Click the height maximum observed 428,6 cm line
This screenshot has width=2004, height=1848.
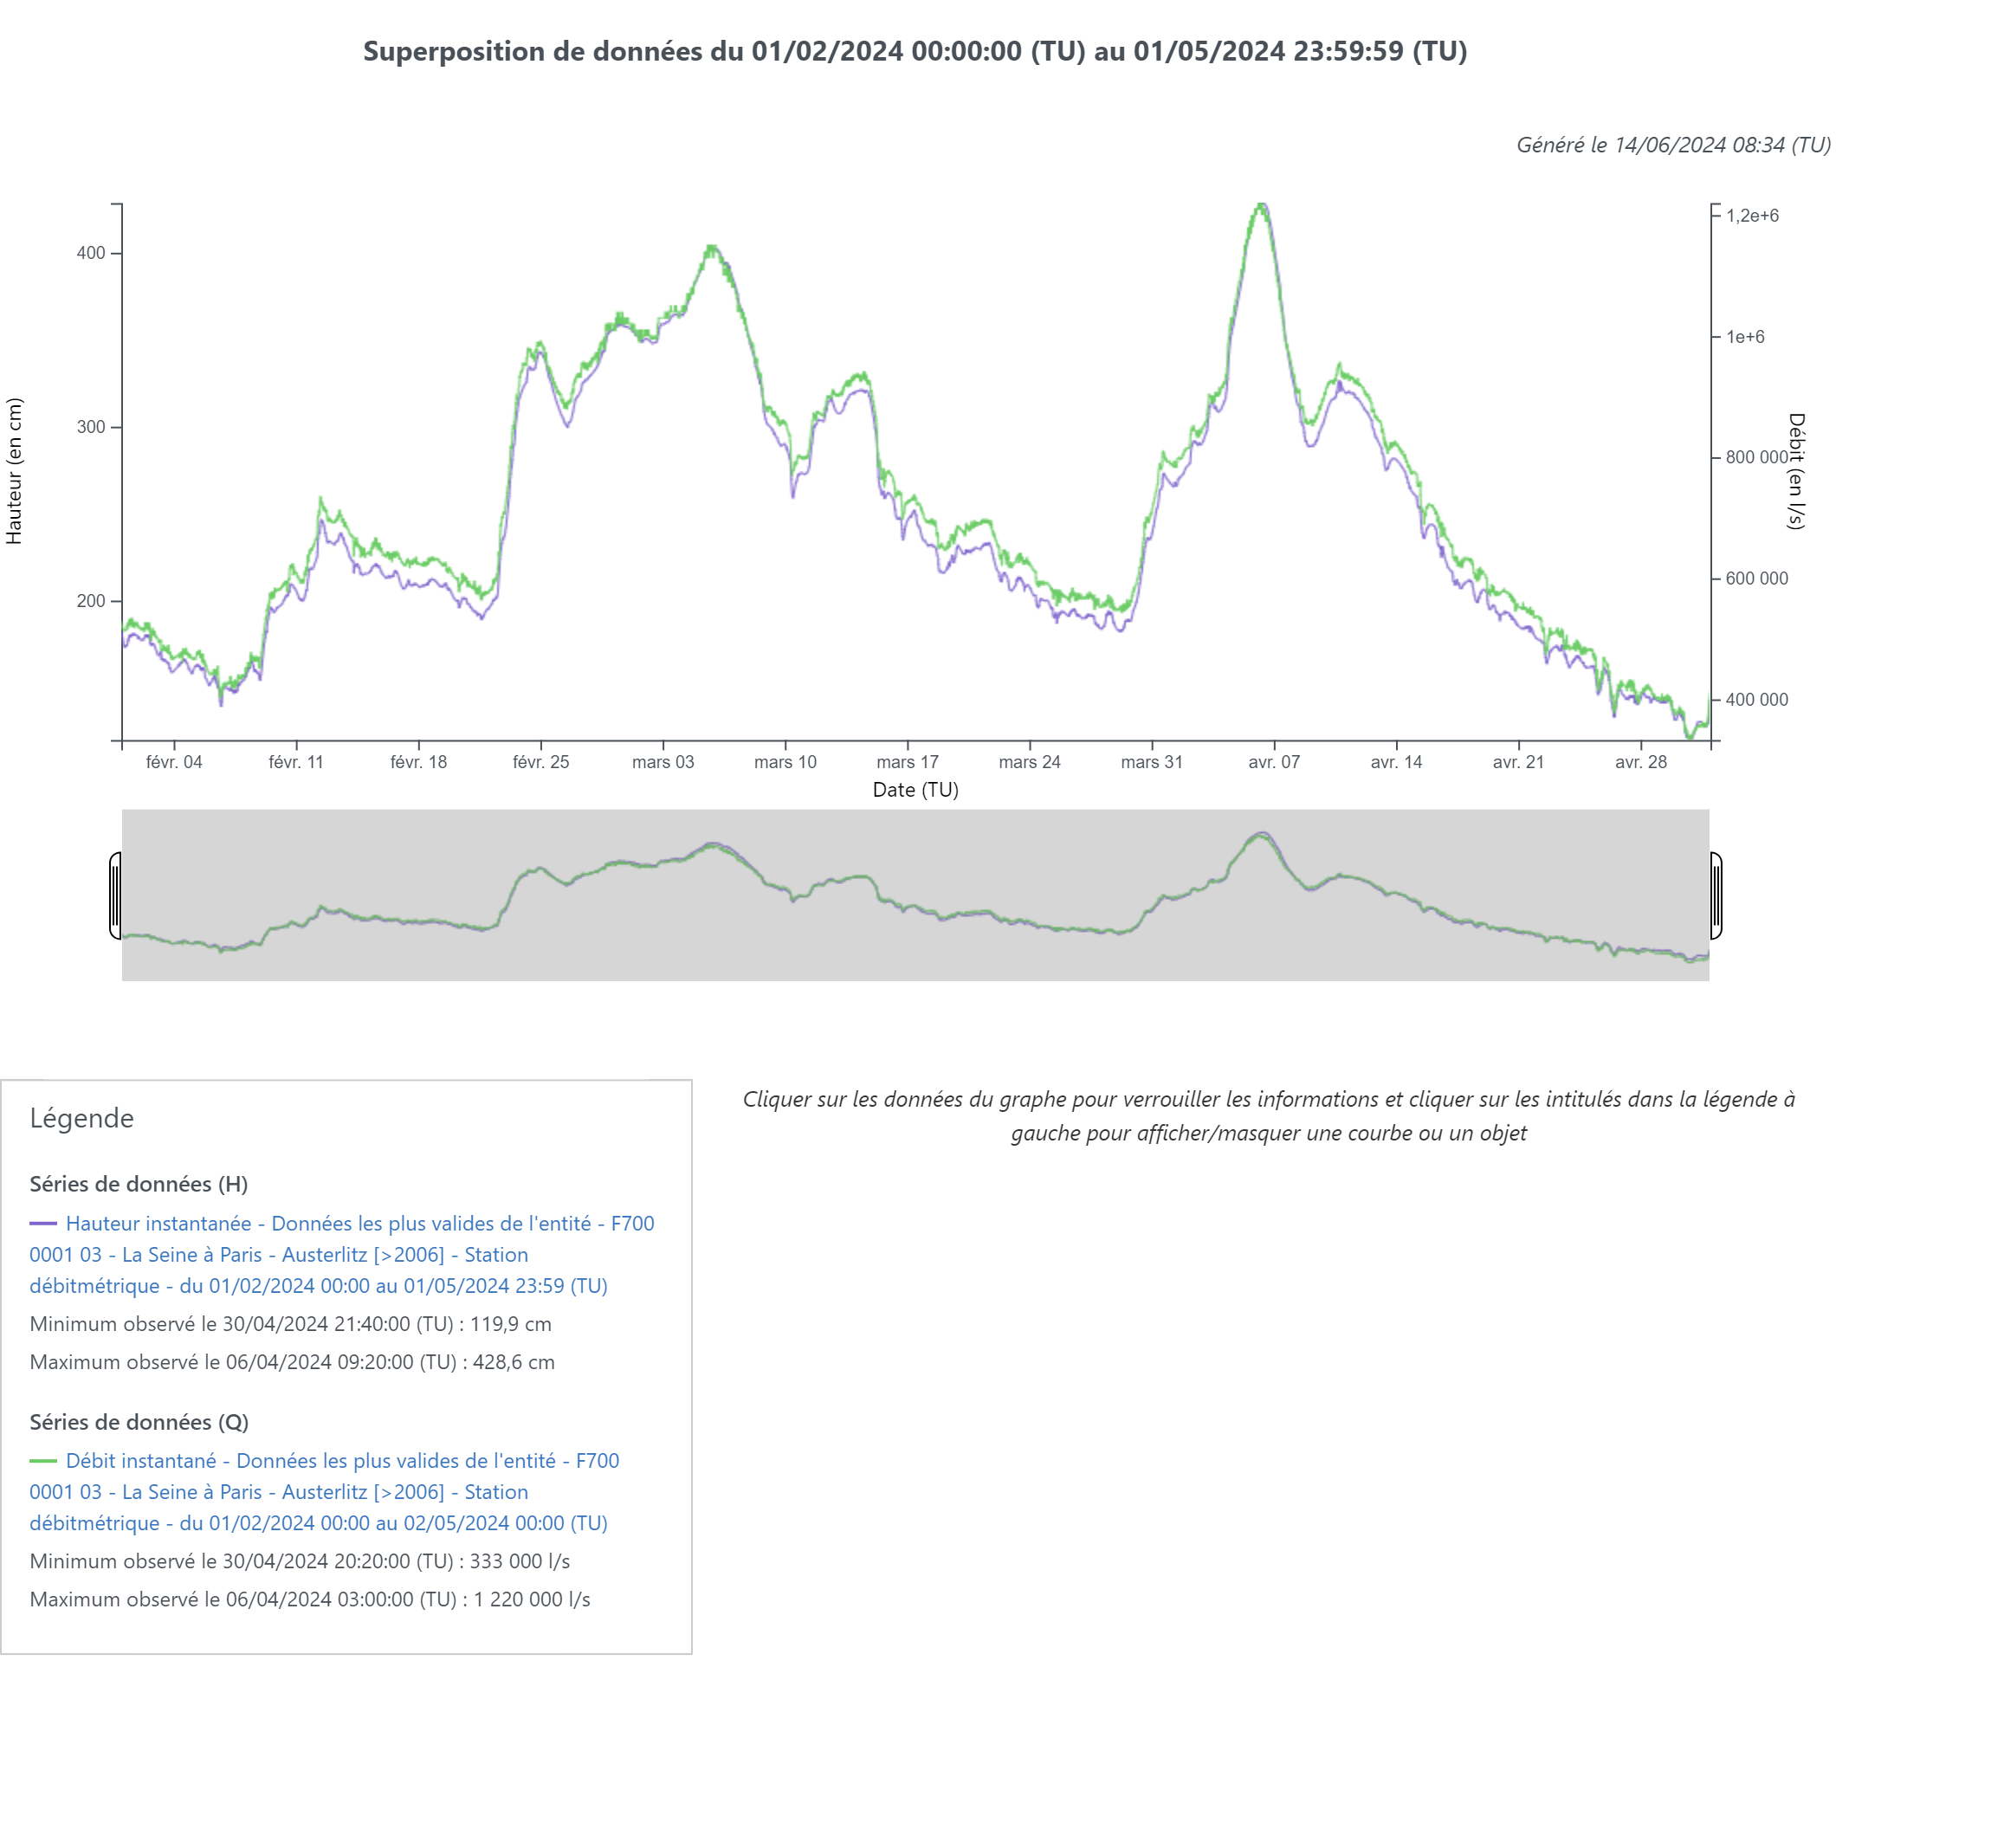click(x=292, y=1362)
